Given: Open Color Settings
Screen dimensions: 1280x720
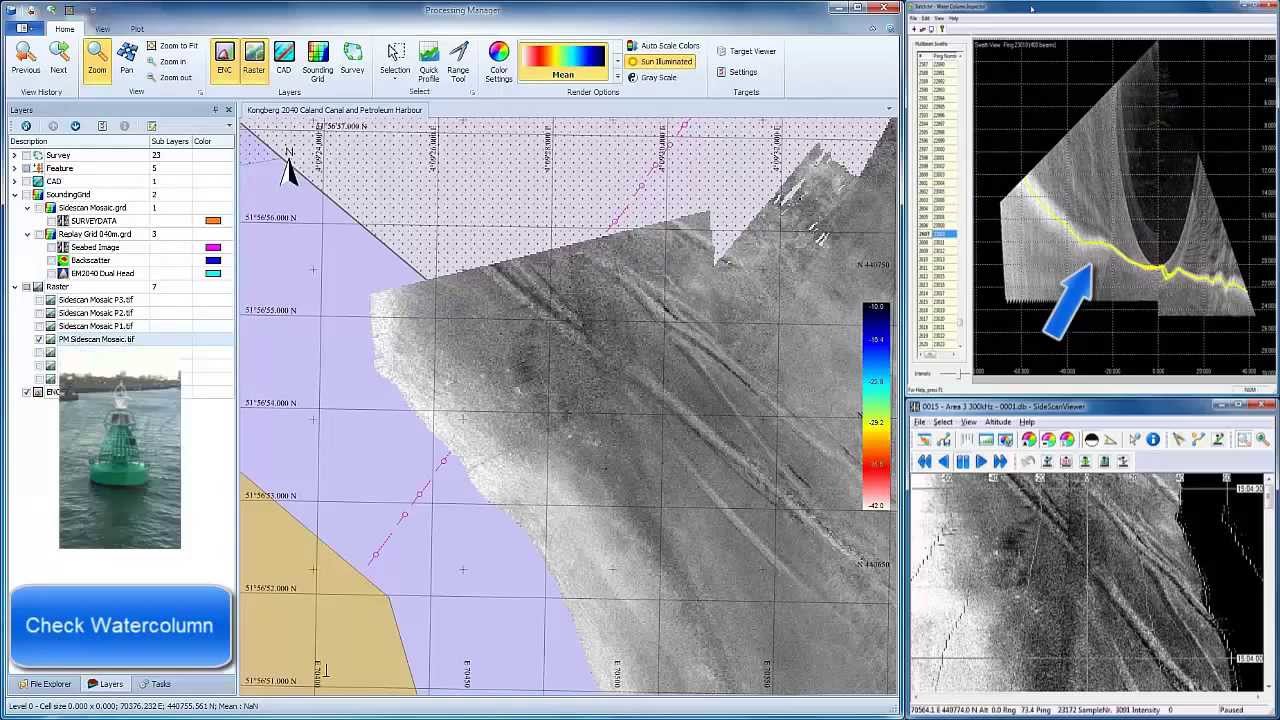Looking at the screenshot, I should click(x=499, y=60).
